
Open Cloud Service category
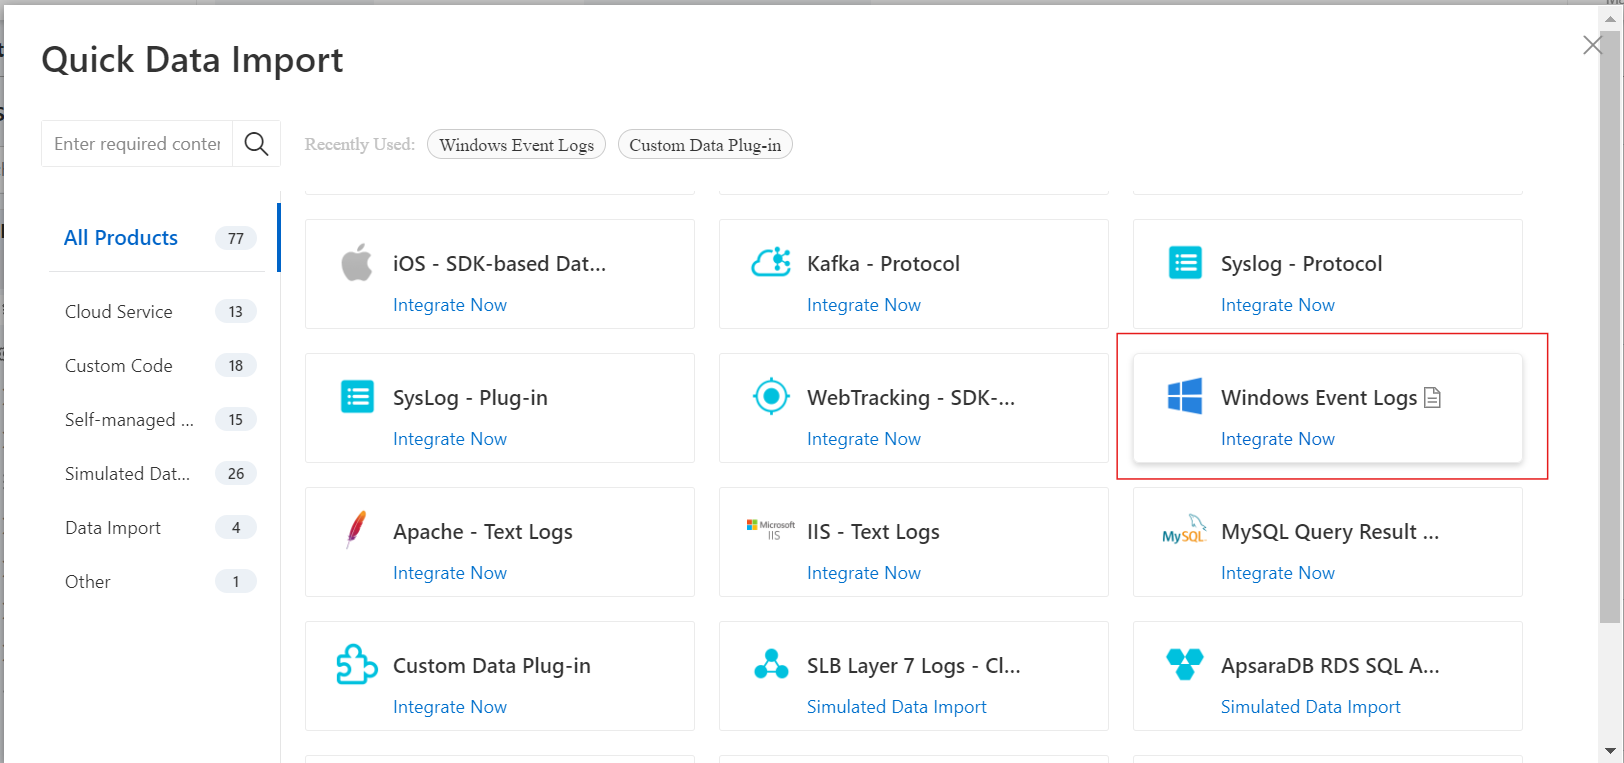118,312
